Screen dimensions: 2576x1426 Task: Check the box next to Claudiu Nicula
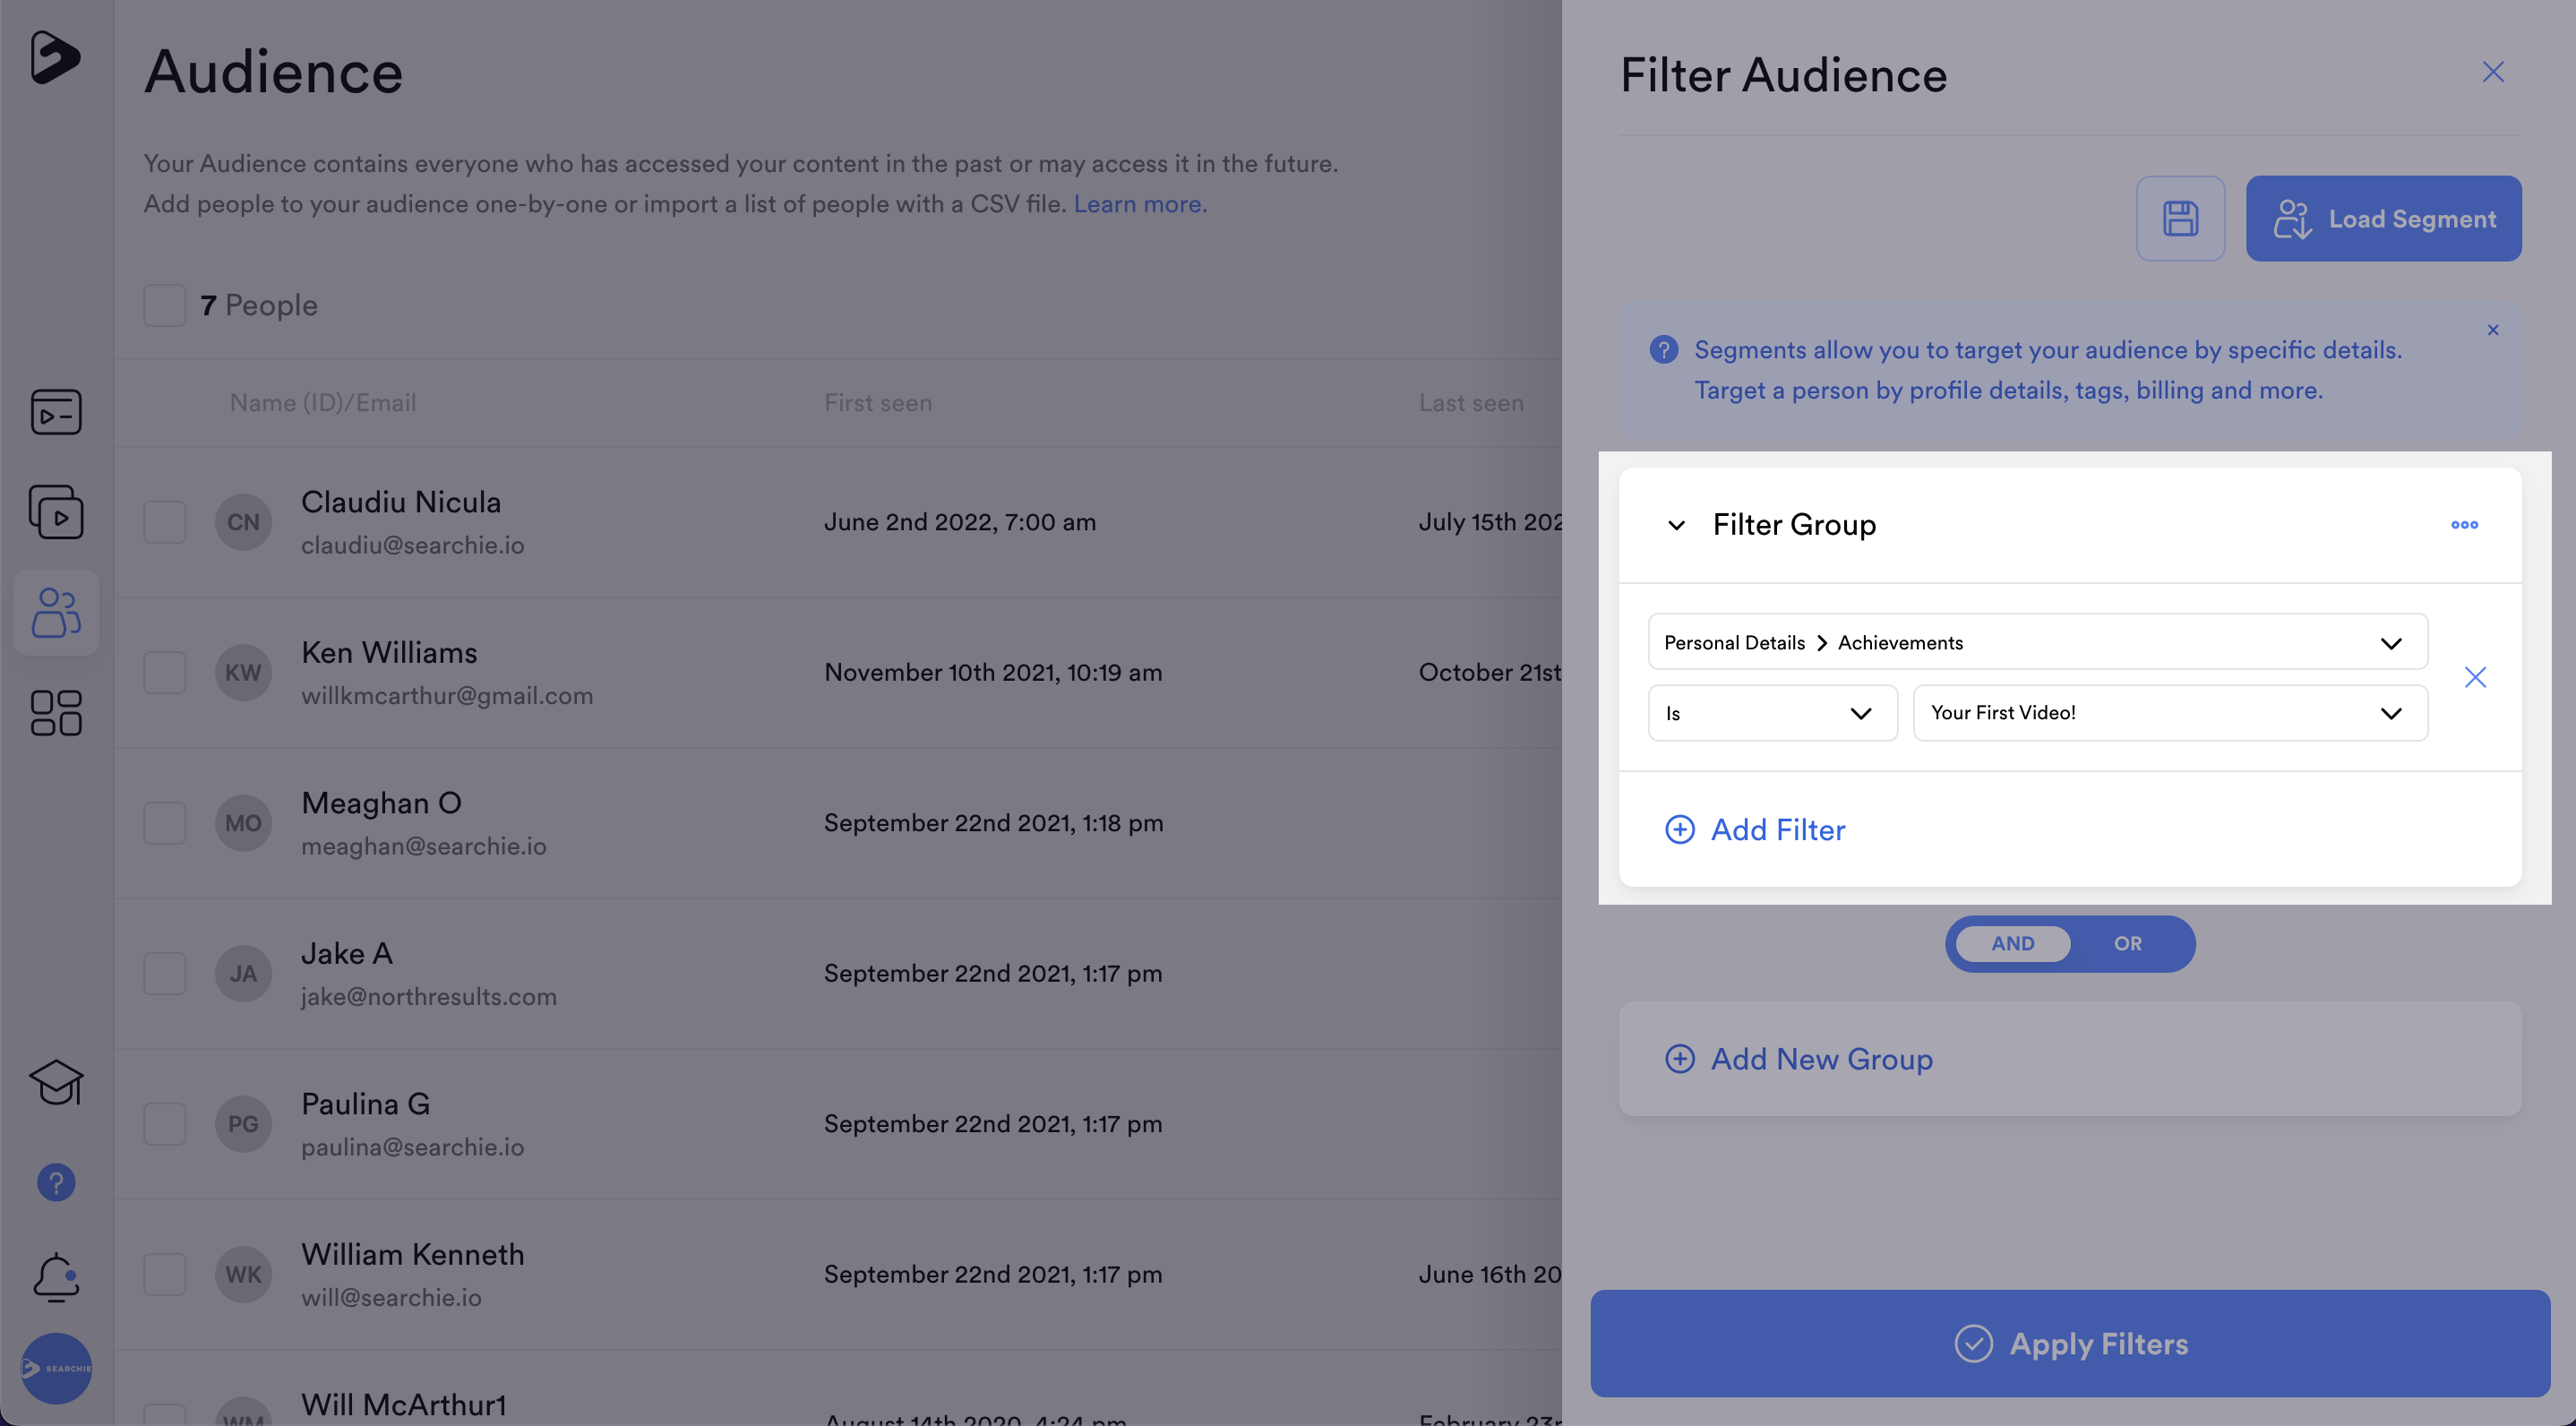164,522
